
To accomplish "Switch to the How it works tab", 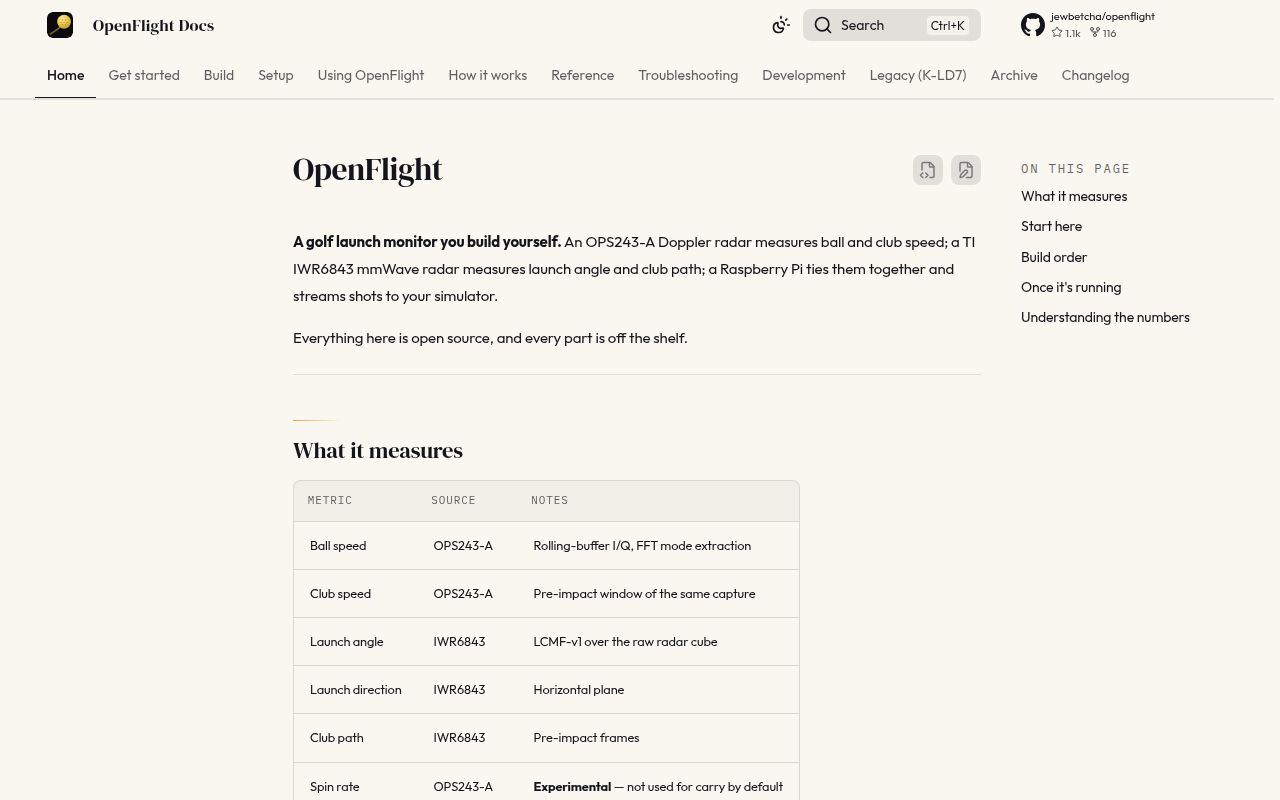I will [488, 75].
